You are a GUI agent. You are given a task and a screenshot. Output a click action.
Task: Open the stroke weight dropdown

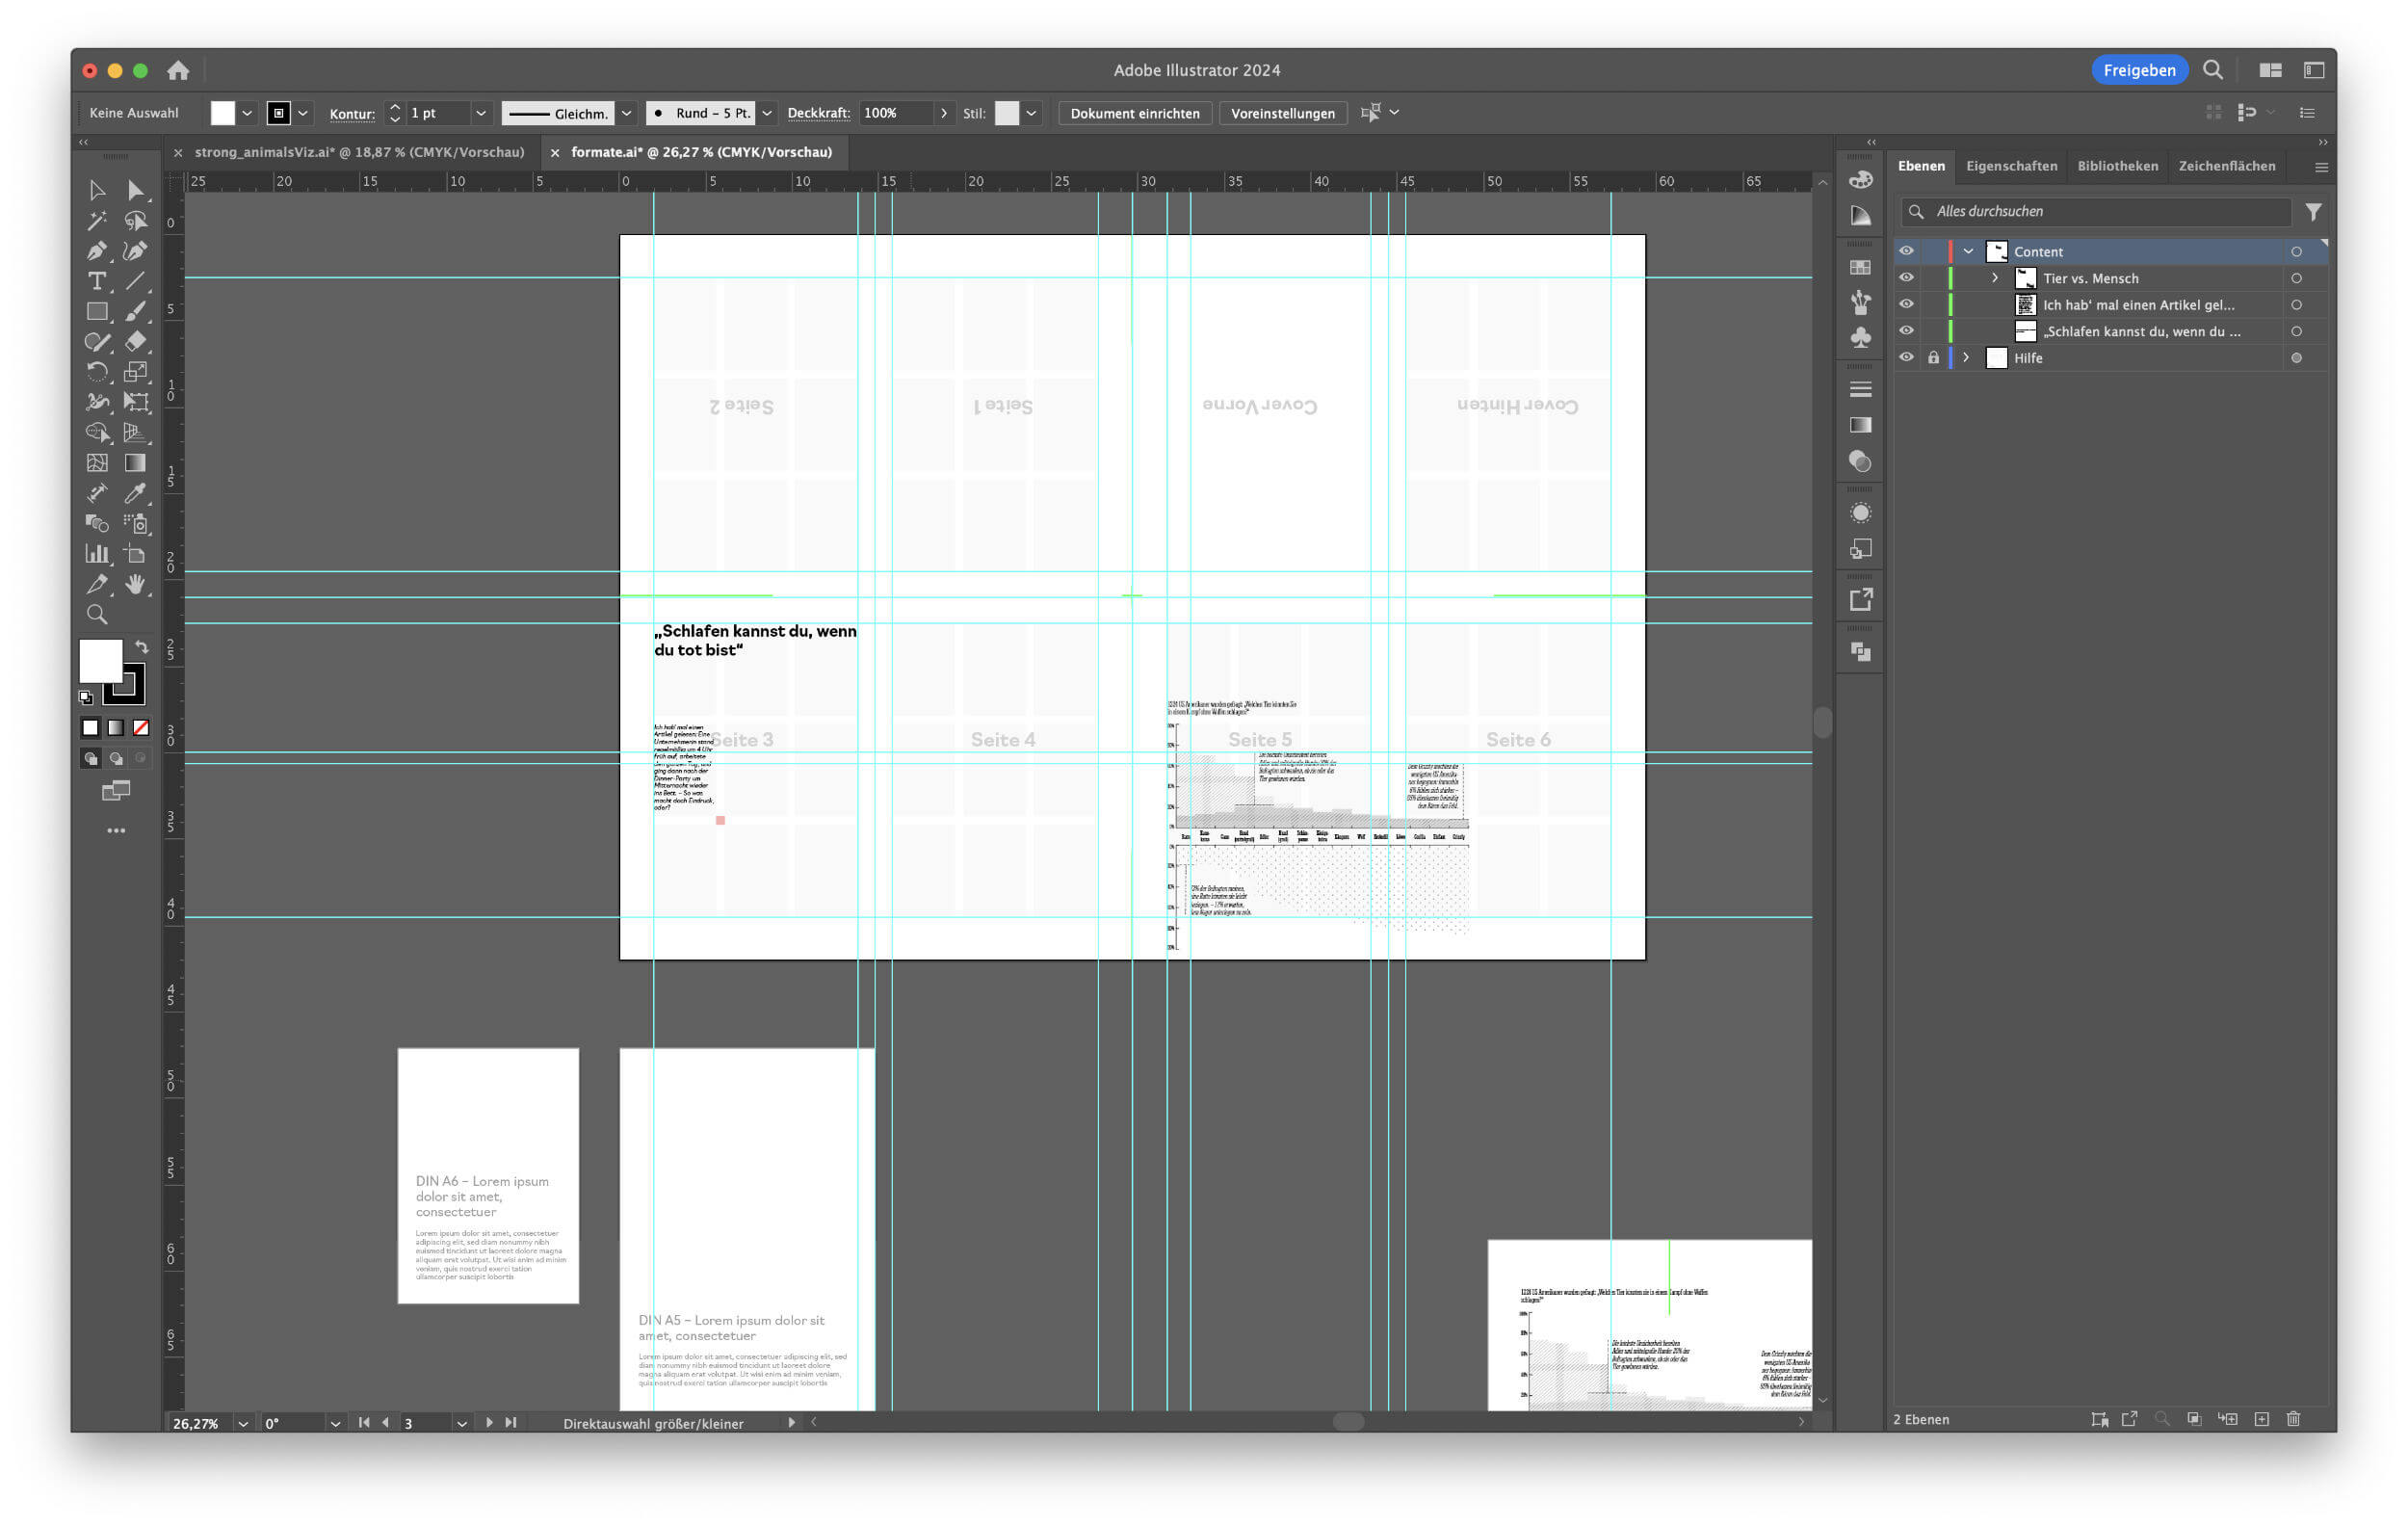pos(480,113)
